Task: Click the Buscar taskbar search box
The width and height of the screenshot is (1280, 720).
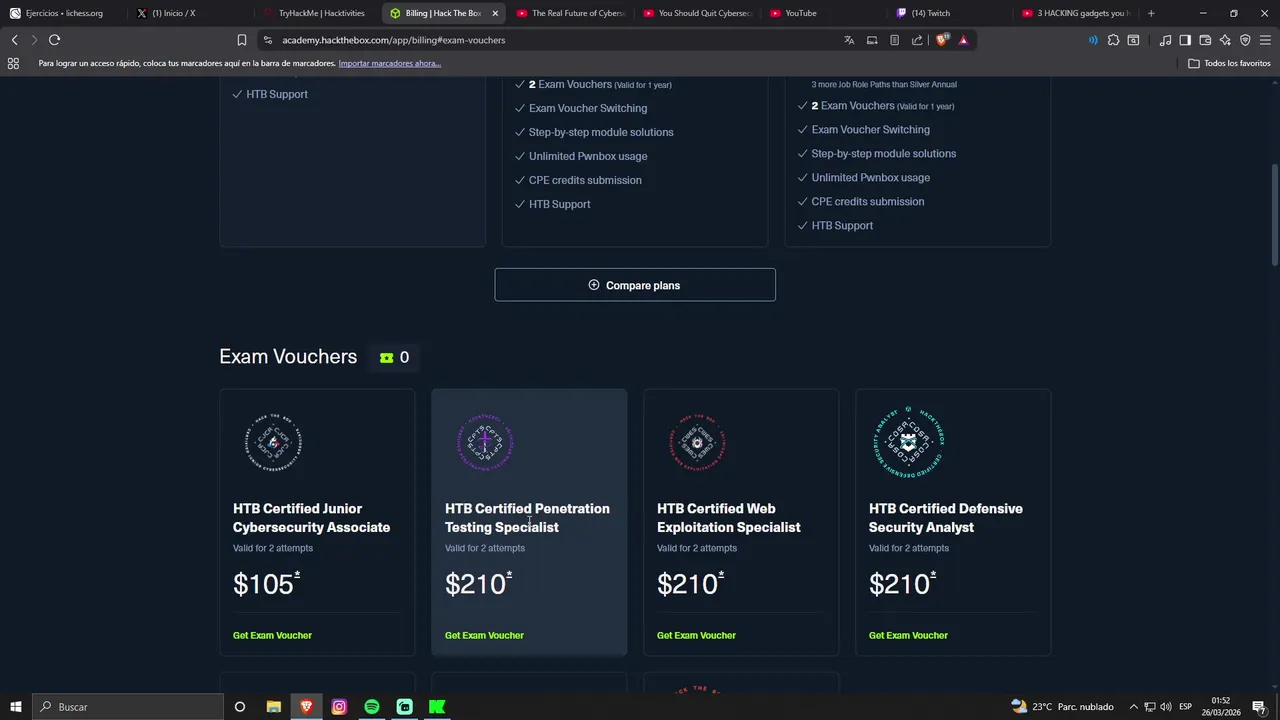Action: click(x=128, y=707)
